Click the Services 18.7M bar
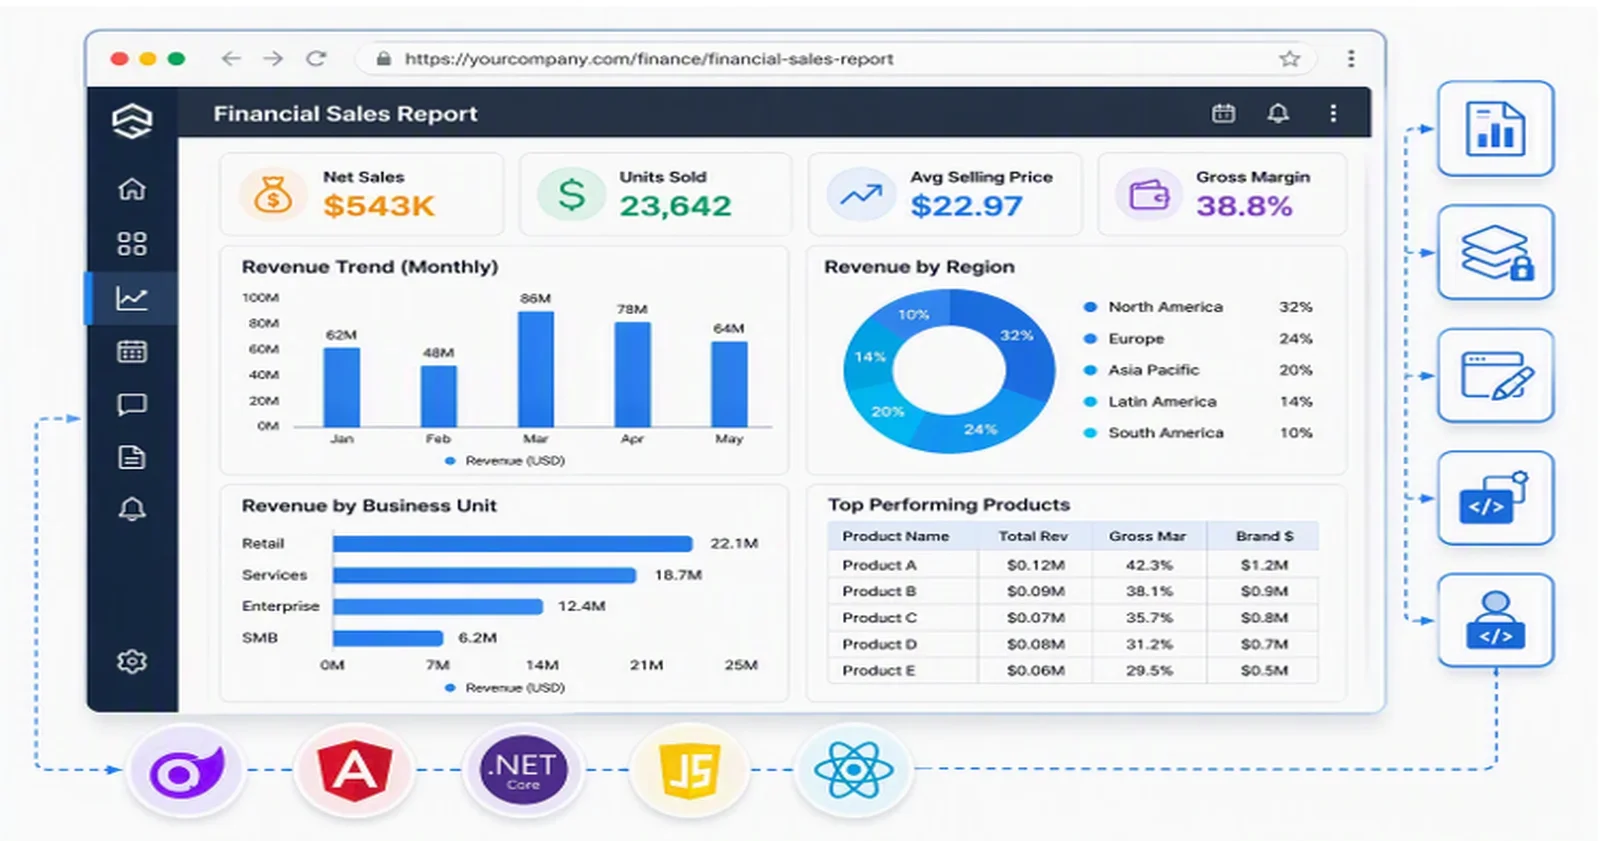This screenshot has width=1600, height=841. [485, 575]
